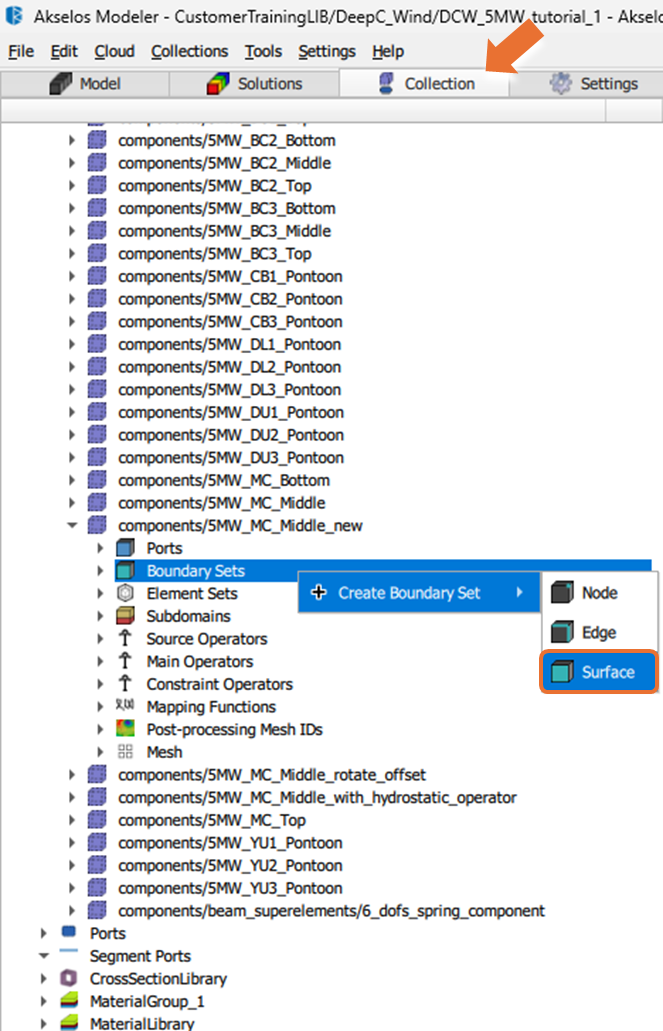Viewport: 663px width, 1031px height.
Task: Click the component icon of 5MW_YU1_Pontoon
Action: [97, 843]
